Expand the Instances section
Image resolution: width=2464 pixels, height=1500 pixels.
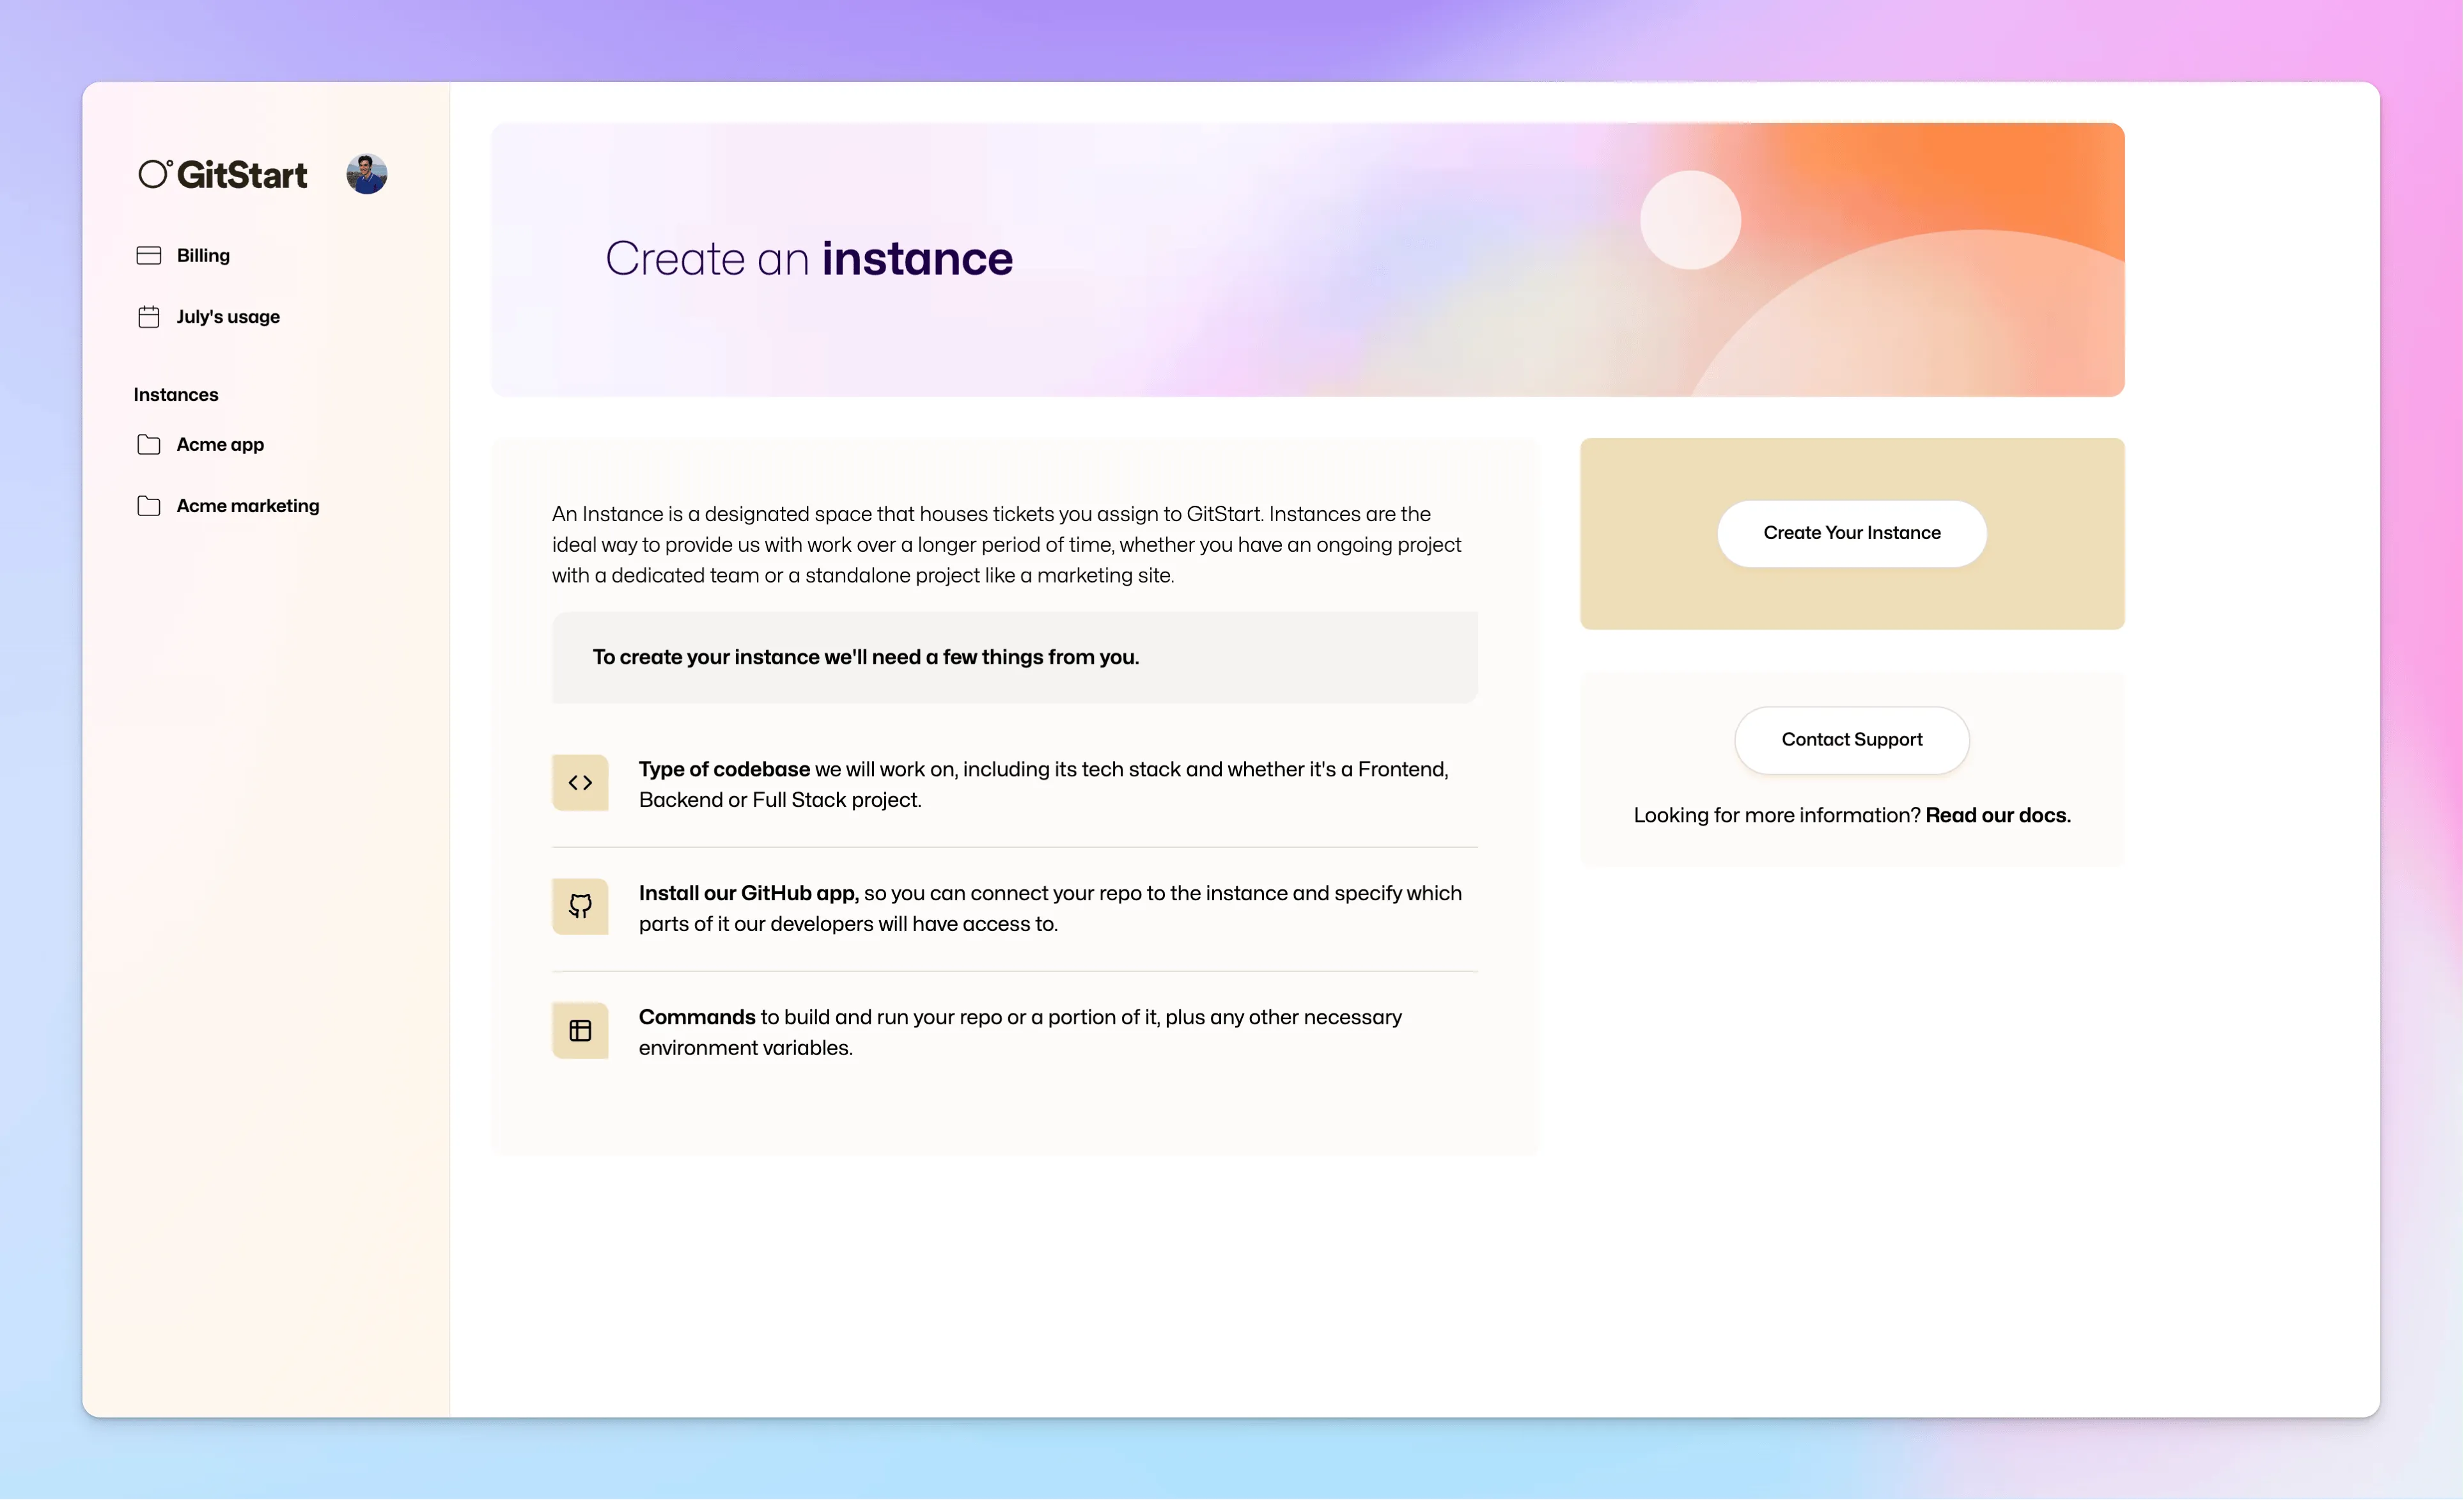176,394
